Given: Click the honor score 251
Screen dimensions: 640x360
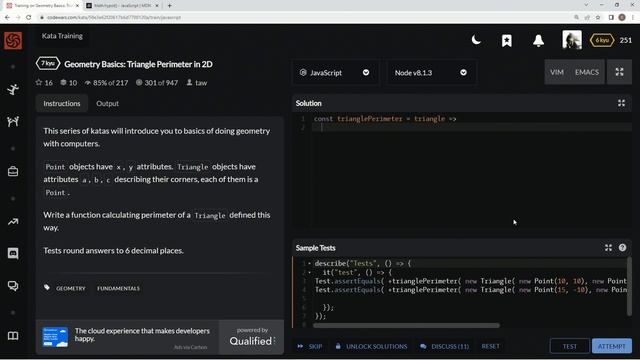Looking at the screenshot, I should pos(625,40).
